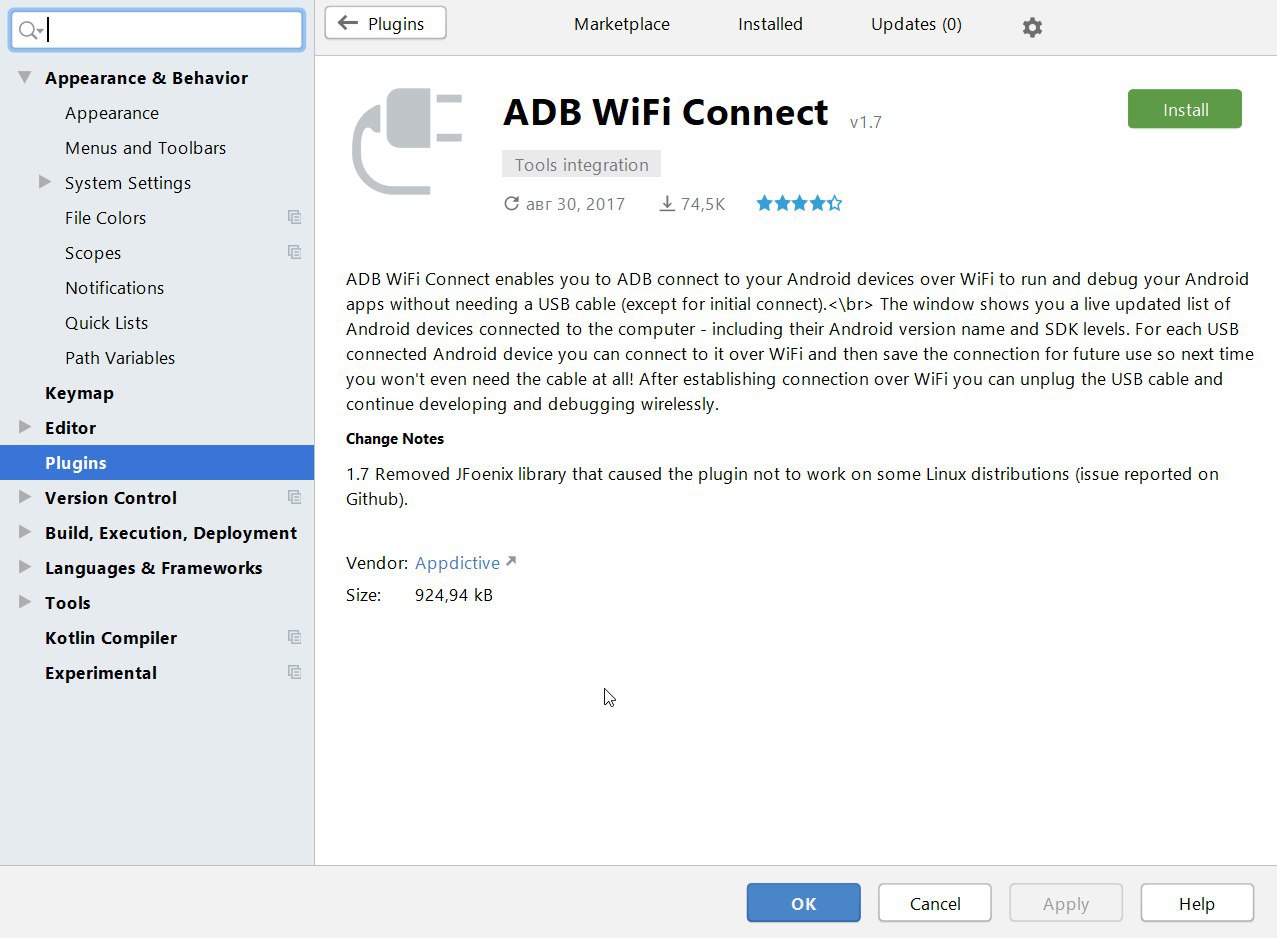Click project-level icon next to Scopes
This screenshot has height=938, width=1277.
point(294,252)
